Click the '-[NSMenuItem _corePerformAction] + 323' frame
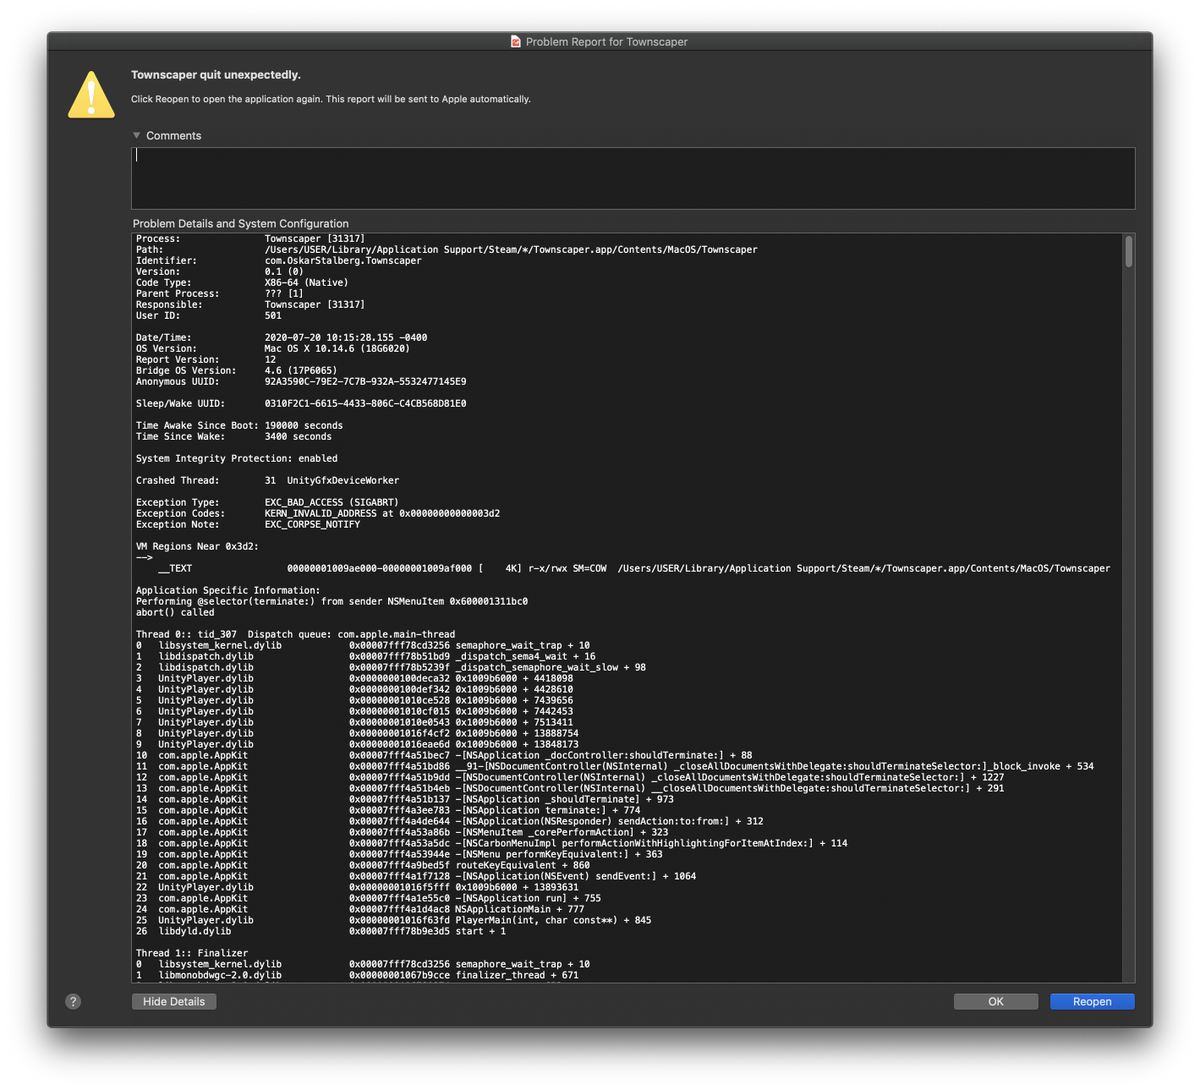This screenshot has width=1200, height=1090. click(402, 833)
